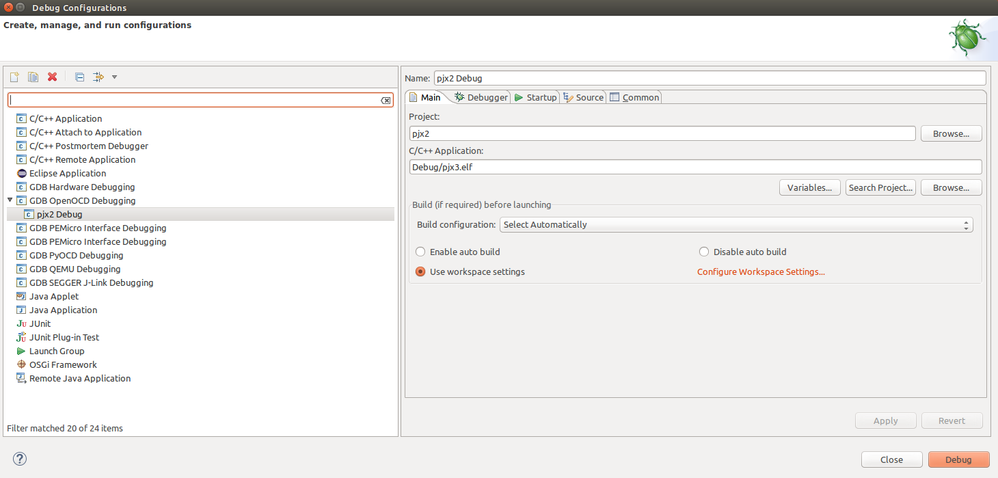
Task: Select GDB OpenOCD Debugging tree item
Action: tap(82, 200)
